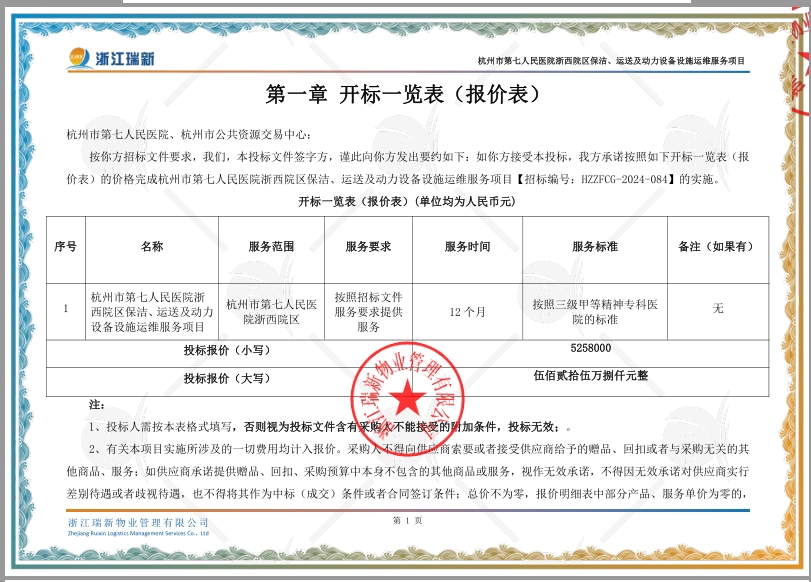
Task: Click the label 投标报价（大写）
Action: pyautogui.click(x=228, y=379)
